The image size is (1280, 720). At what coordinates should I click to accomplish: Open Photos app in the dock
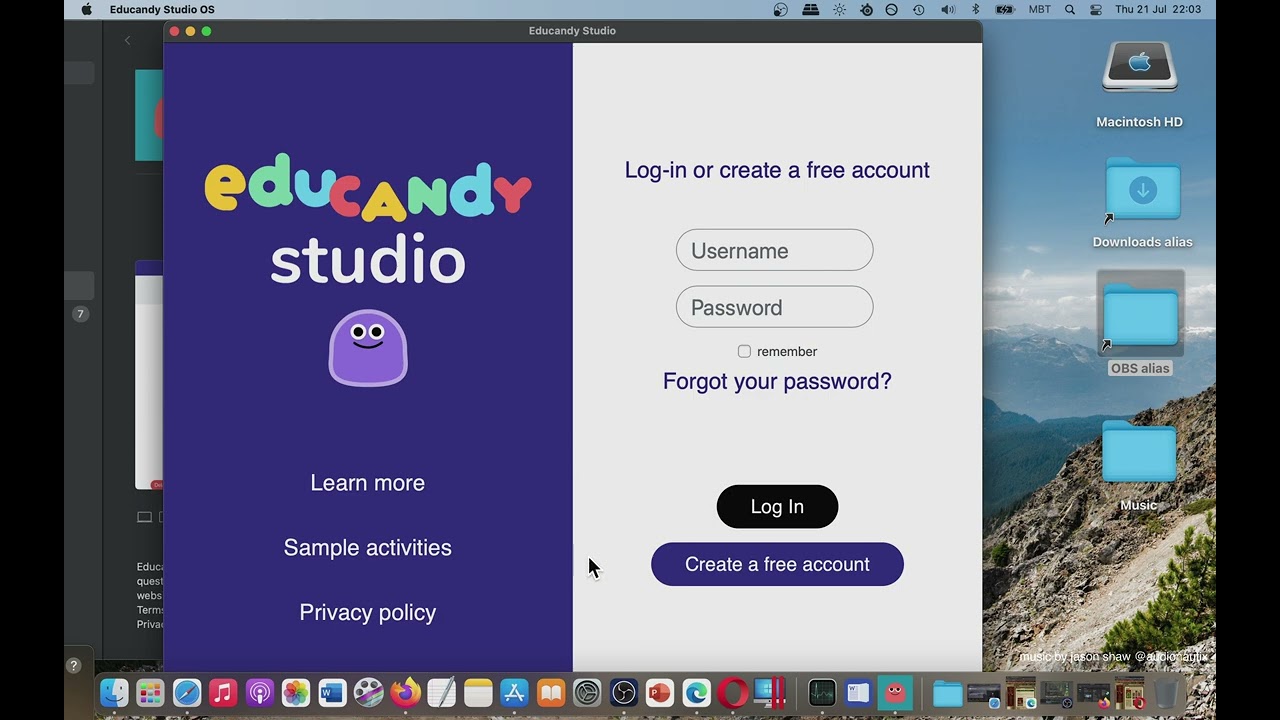pyautogui.click(x=296, y=692)
